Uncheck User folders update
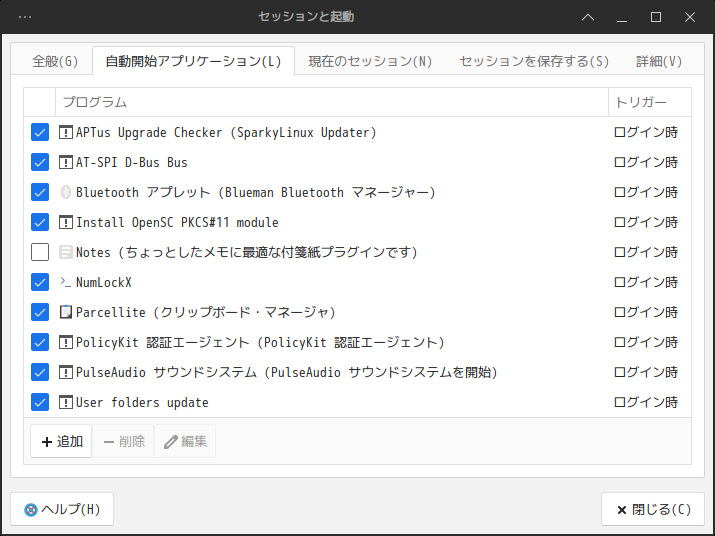 click(40, 402)
